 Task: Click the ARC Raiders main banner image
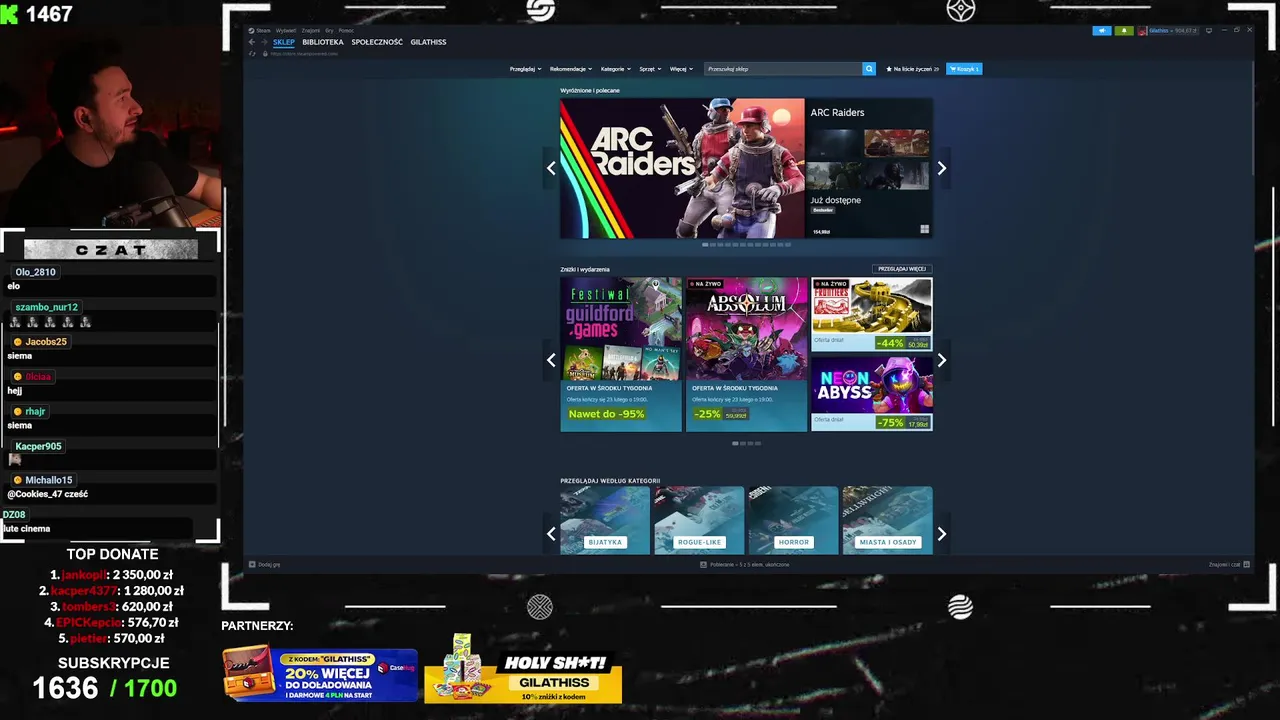click(x=682, y=168)
